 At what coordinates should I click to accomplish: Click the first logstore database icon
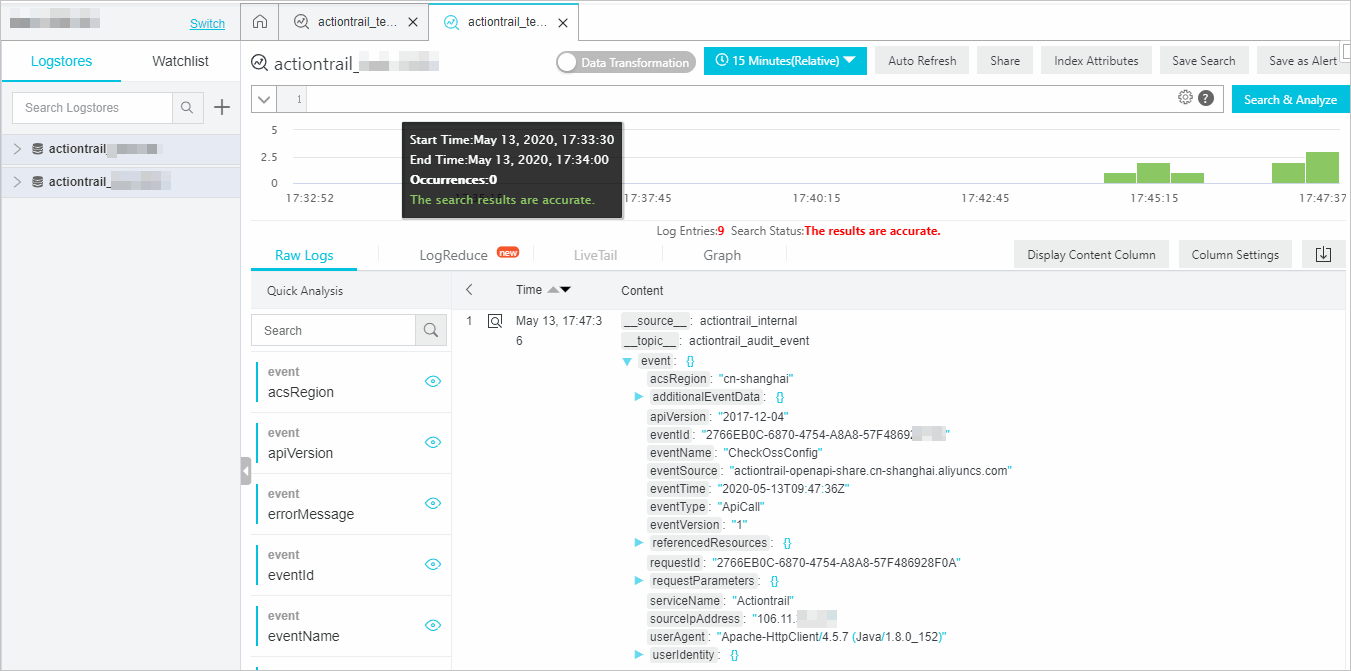(x=38, y=149)
